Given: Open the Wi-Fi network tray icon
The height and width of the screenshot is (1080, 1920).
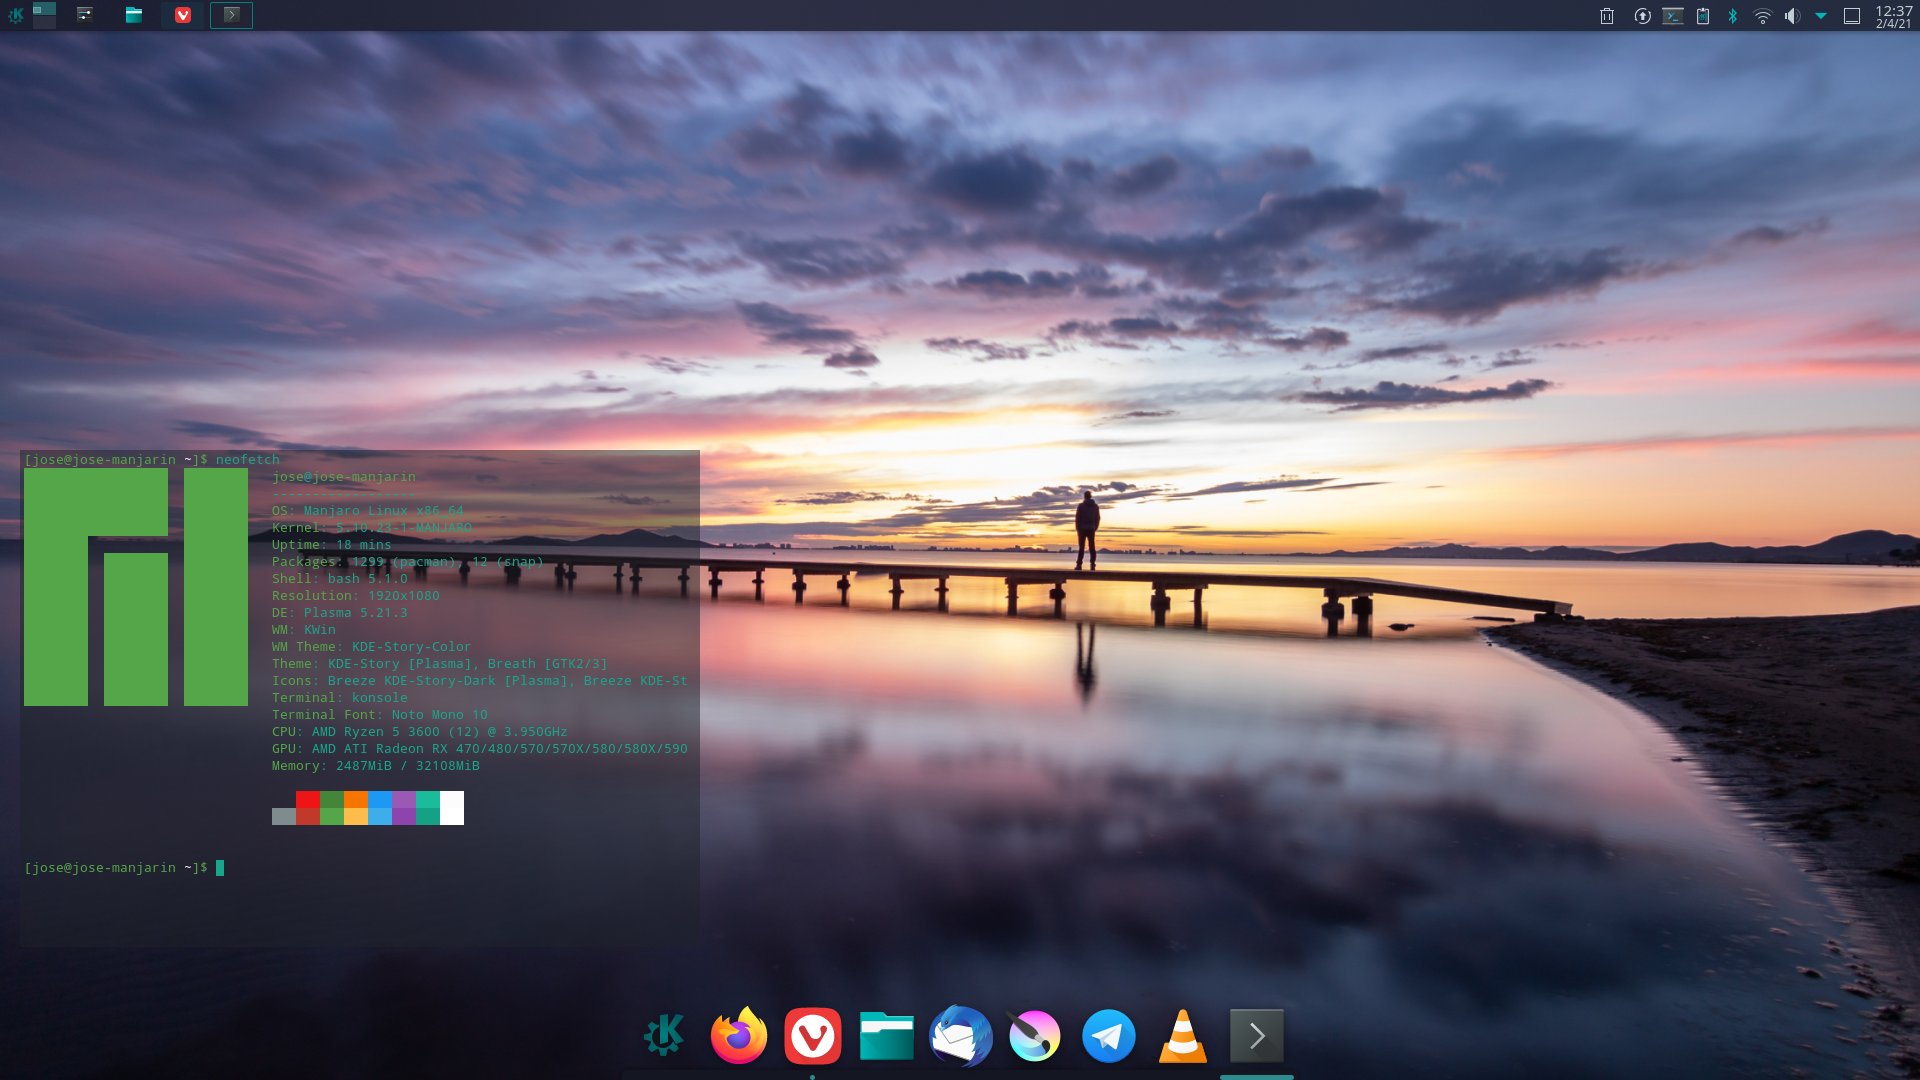Looking at the screenshot, I should (x=1763, y=16).
